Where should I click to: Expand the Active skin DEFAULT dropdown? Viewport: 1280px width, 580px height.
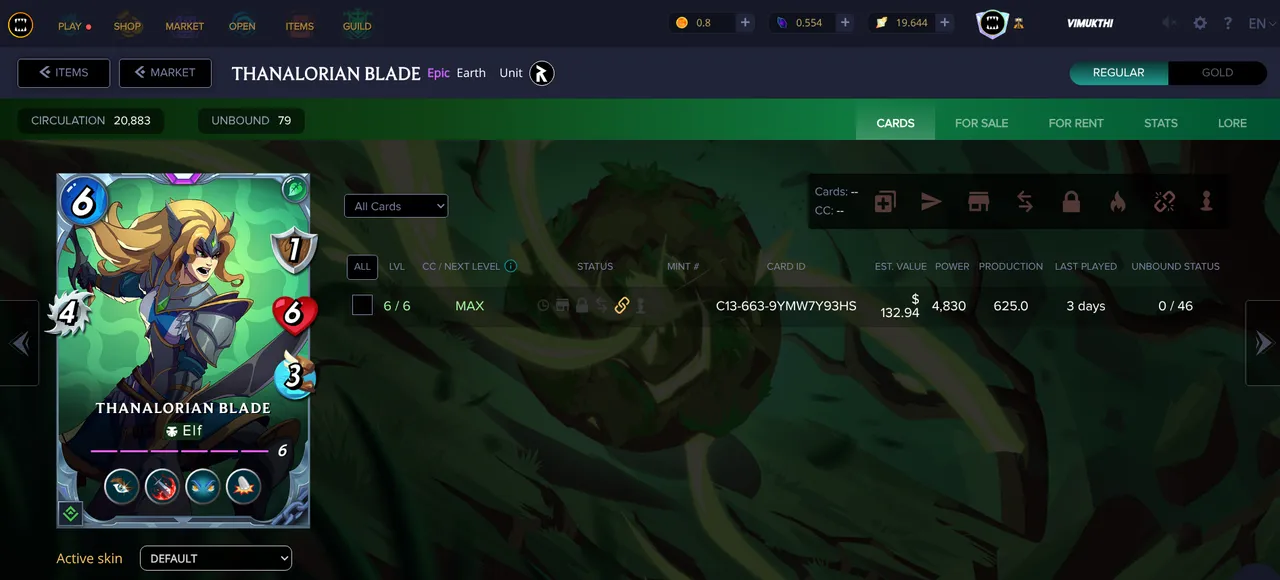tap(216, 558)
